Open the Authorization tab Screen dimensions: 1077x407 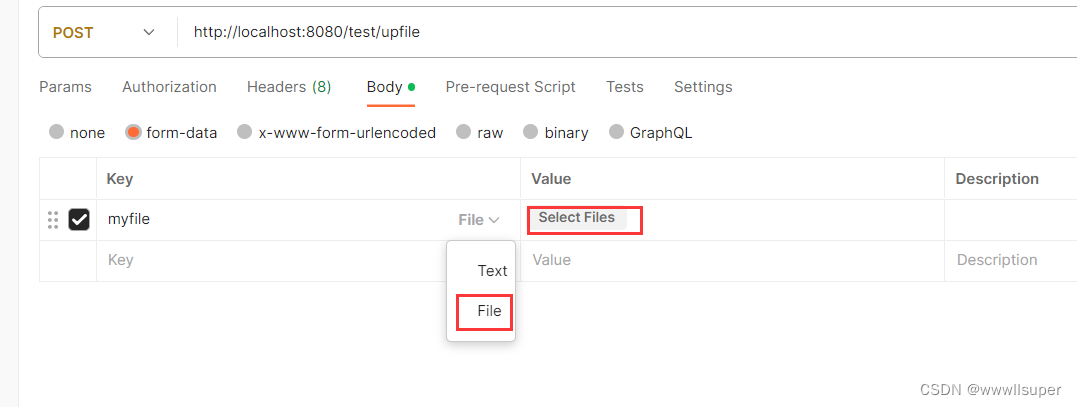169,87
